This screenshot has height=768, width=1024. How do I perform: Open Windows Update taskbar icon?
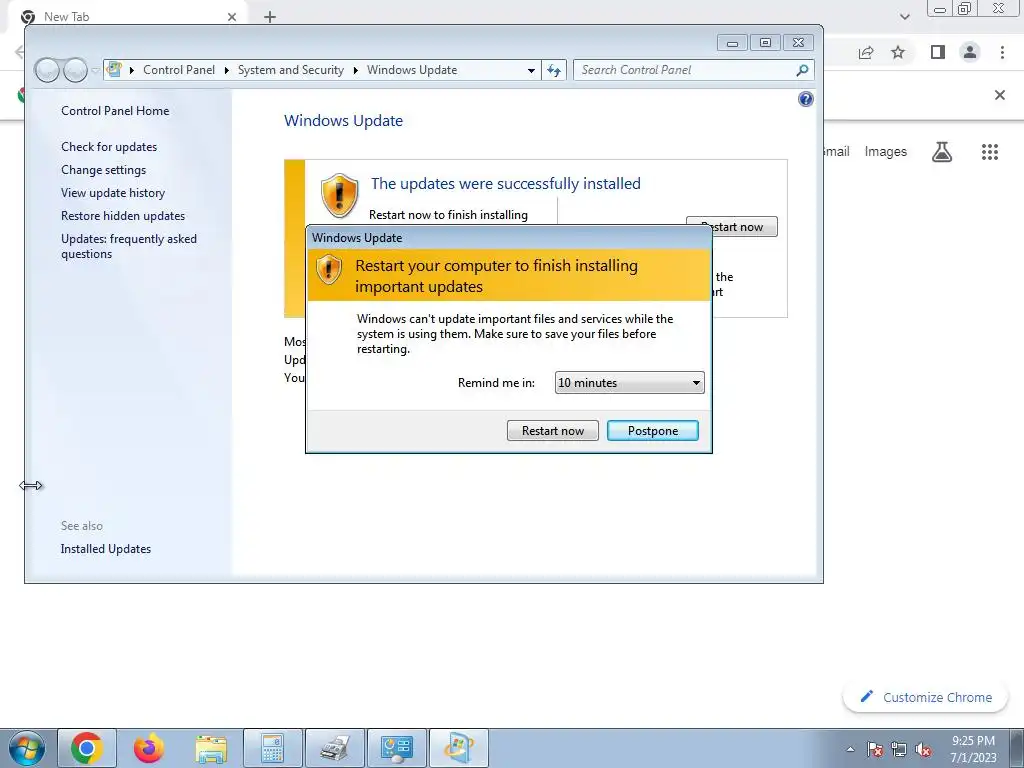tap(458, 748)
